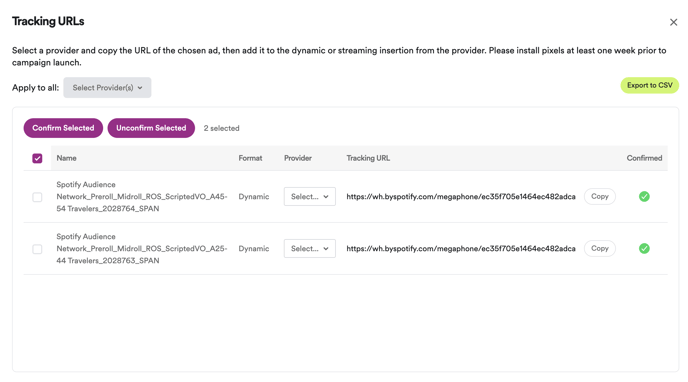This screenshot has width=688, height=382.
Task: Click green confirmed checkmark for A25-44 Travelers row
Action: 644,249
